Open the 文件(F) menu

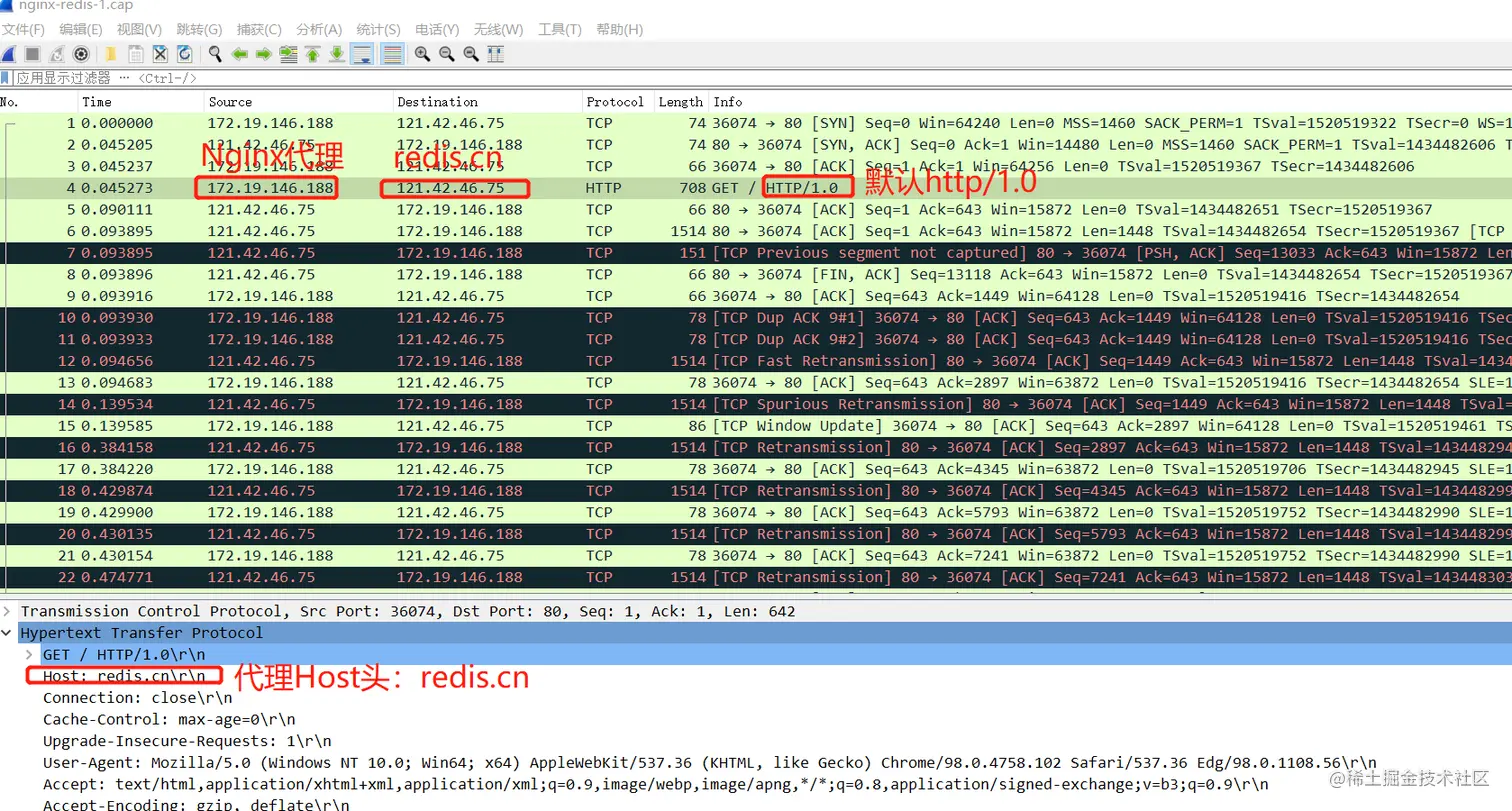(x=23, y=29)
